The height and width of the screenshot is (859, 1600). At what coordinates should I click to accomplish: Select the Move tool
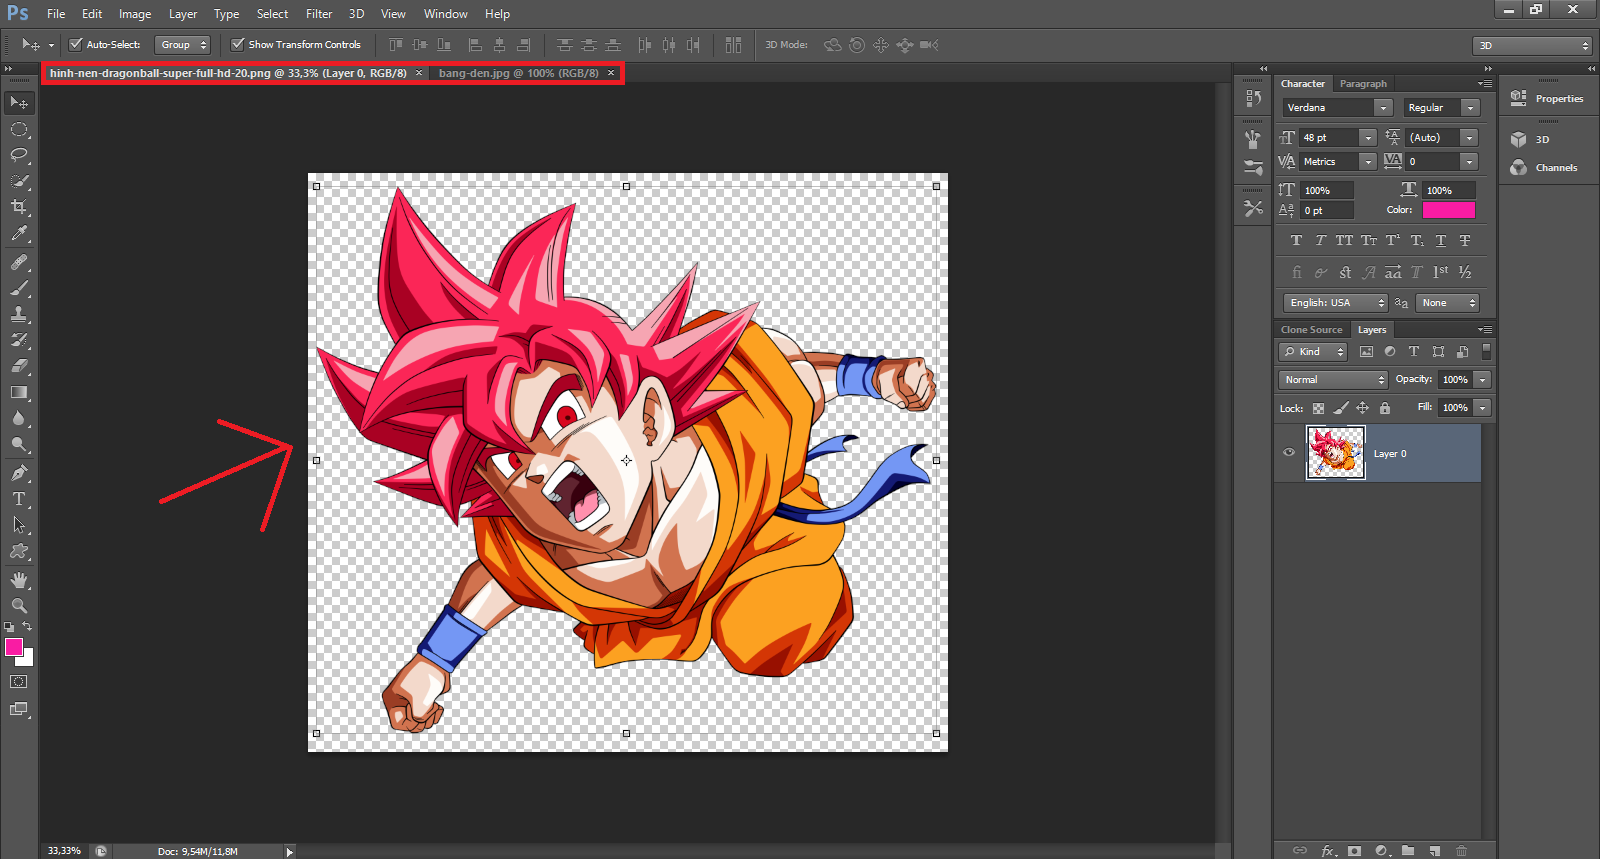point(19,103)
